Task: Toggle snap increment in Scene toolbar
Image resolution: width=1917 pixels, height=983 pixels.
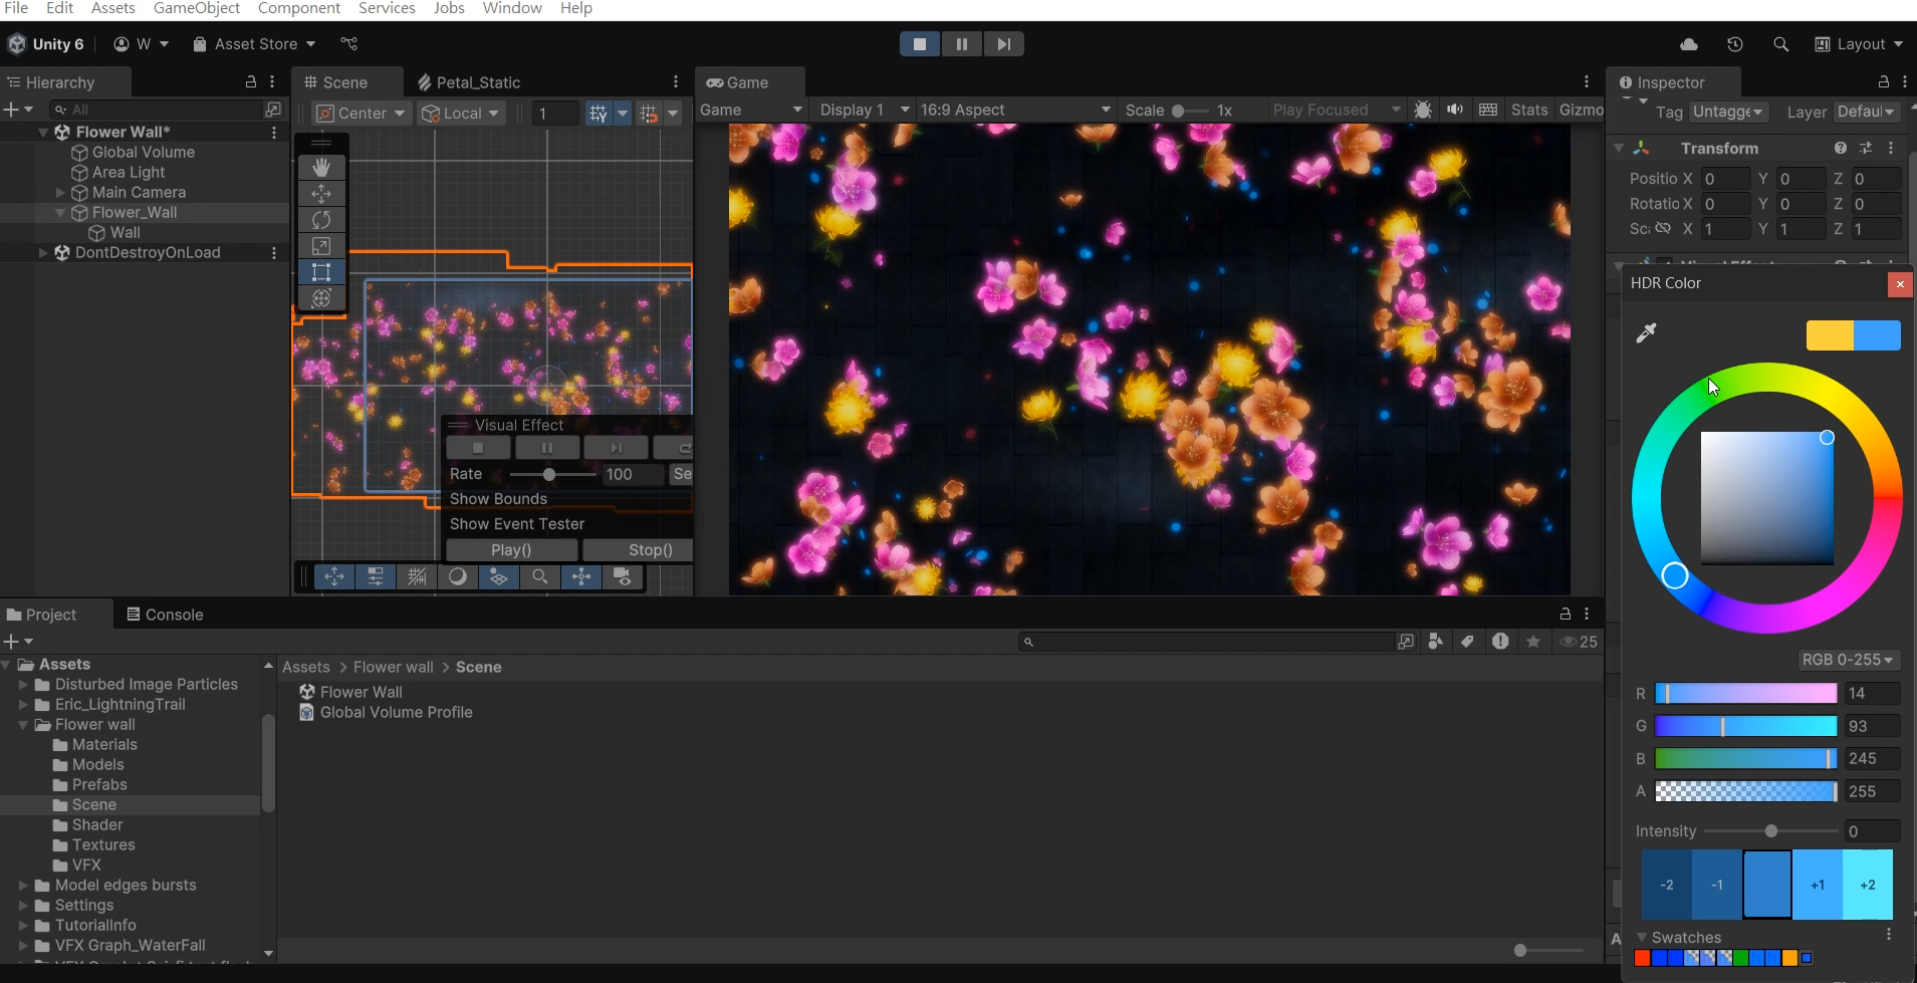Action: (x=649, y=113)
